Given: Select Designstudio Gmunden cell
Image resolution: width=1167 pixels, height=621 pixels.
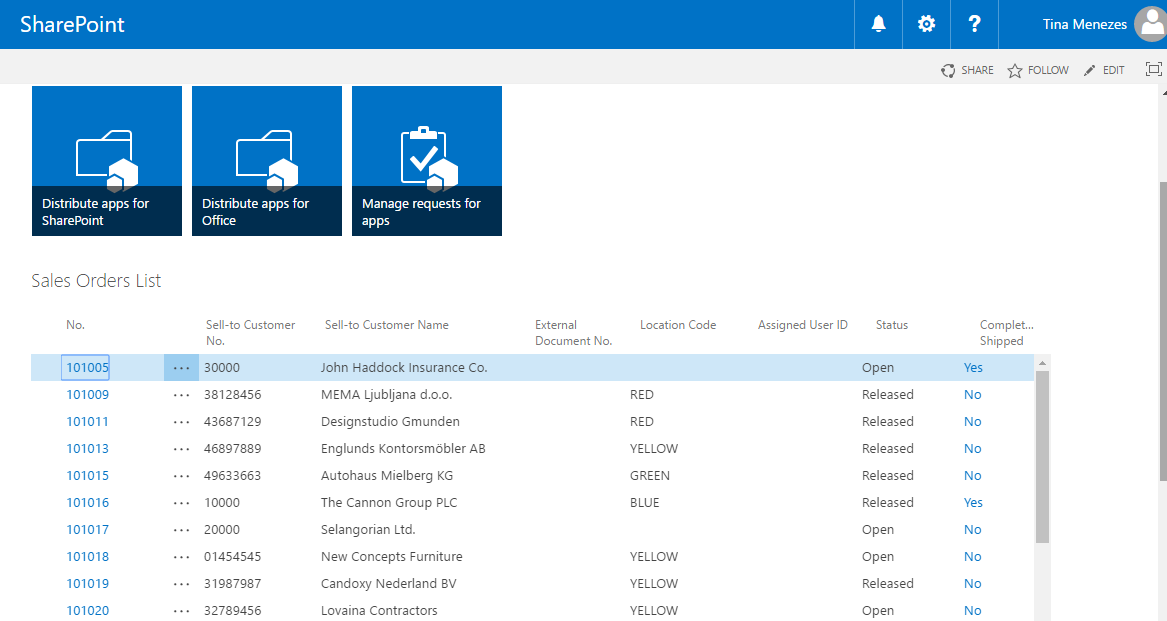Looking at the screenshot, I should coord(390,421).
